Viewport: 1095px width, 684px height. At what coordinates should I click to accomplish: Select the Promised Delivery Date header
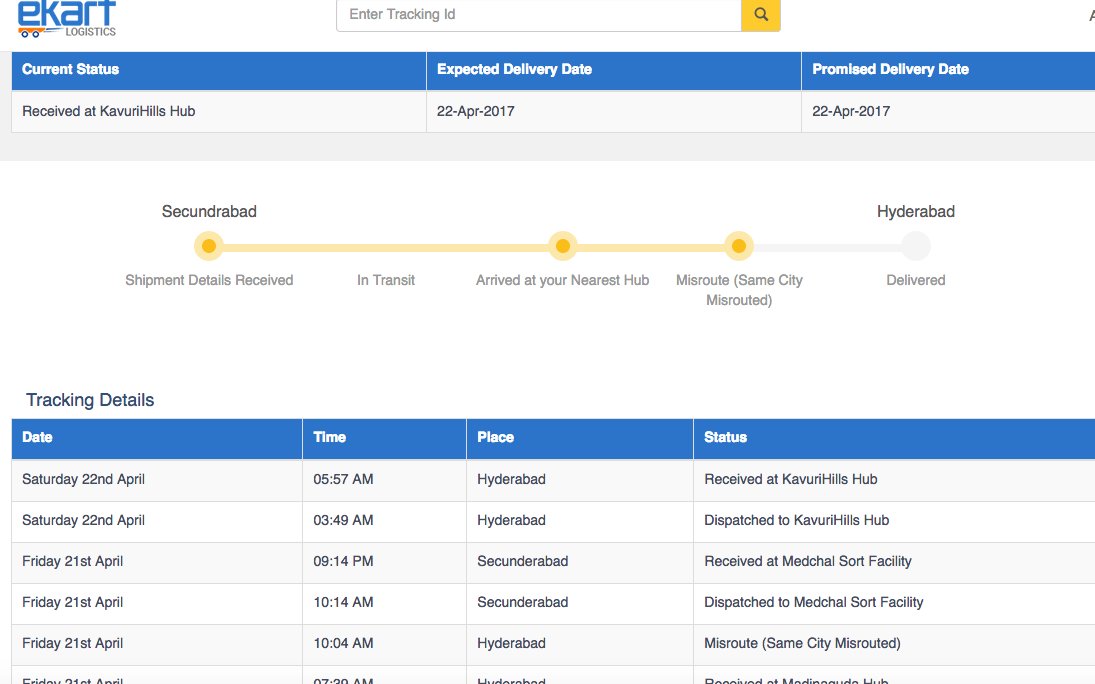click(948, 70)
